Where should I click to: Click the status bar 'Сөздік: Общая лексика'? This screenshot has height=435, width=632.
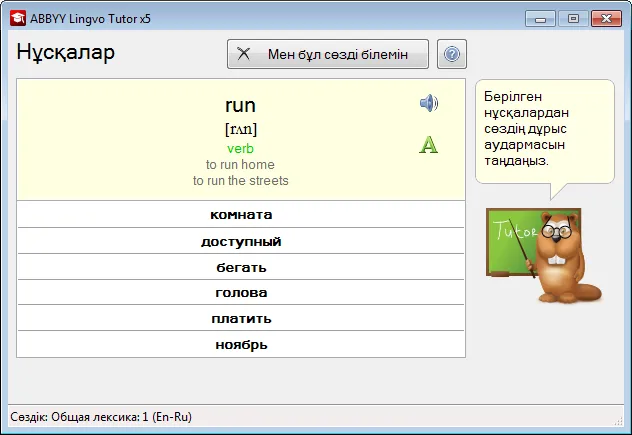pos(101,416)
